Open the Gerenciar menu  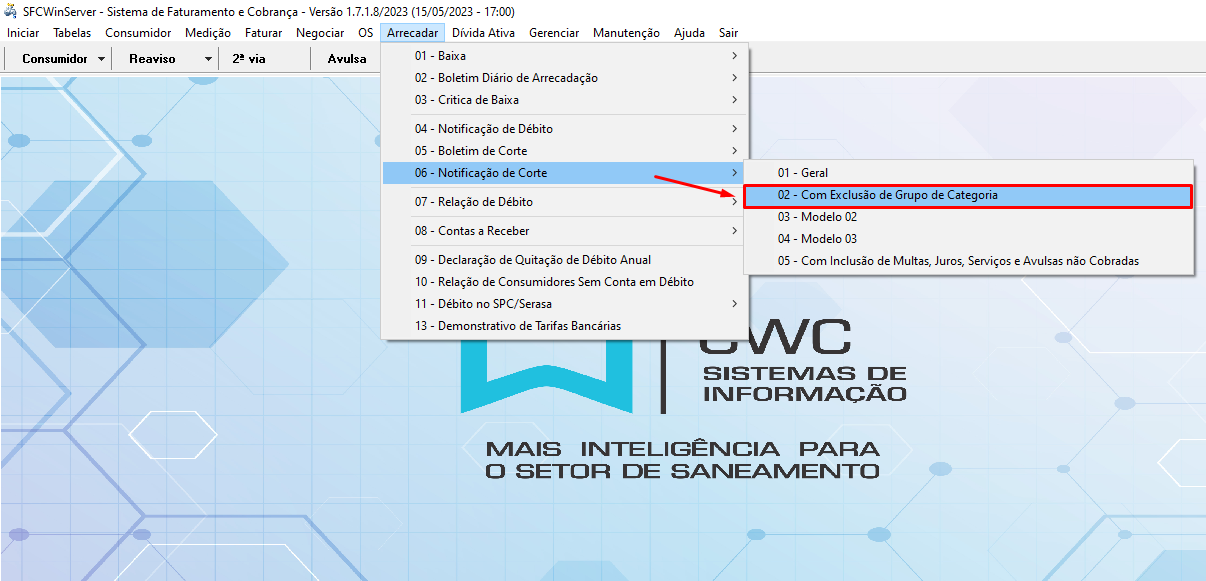click(554, 33)
